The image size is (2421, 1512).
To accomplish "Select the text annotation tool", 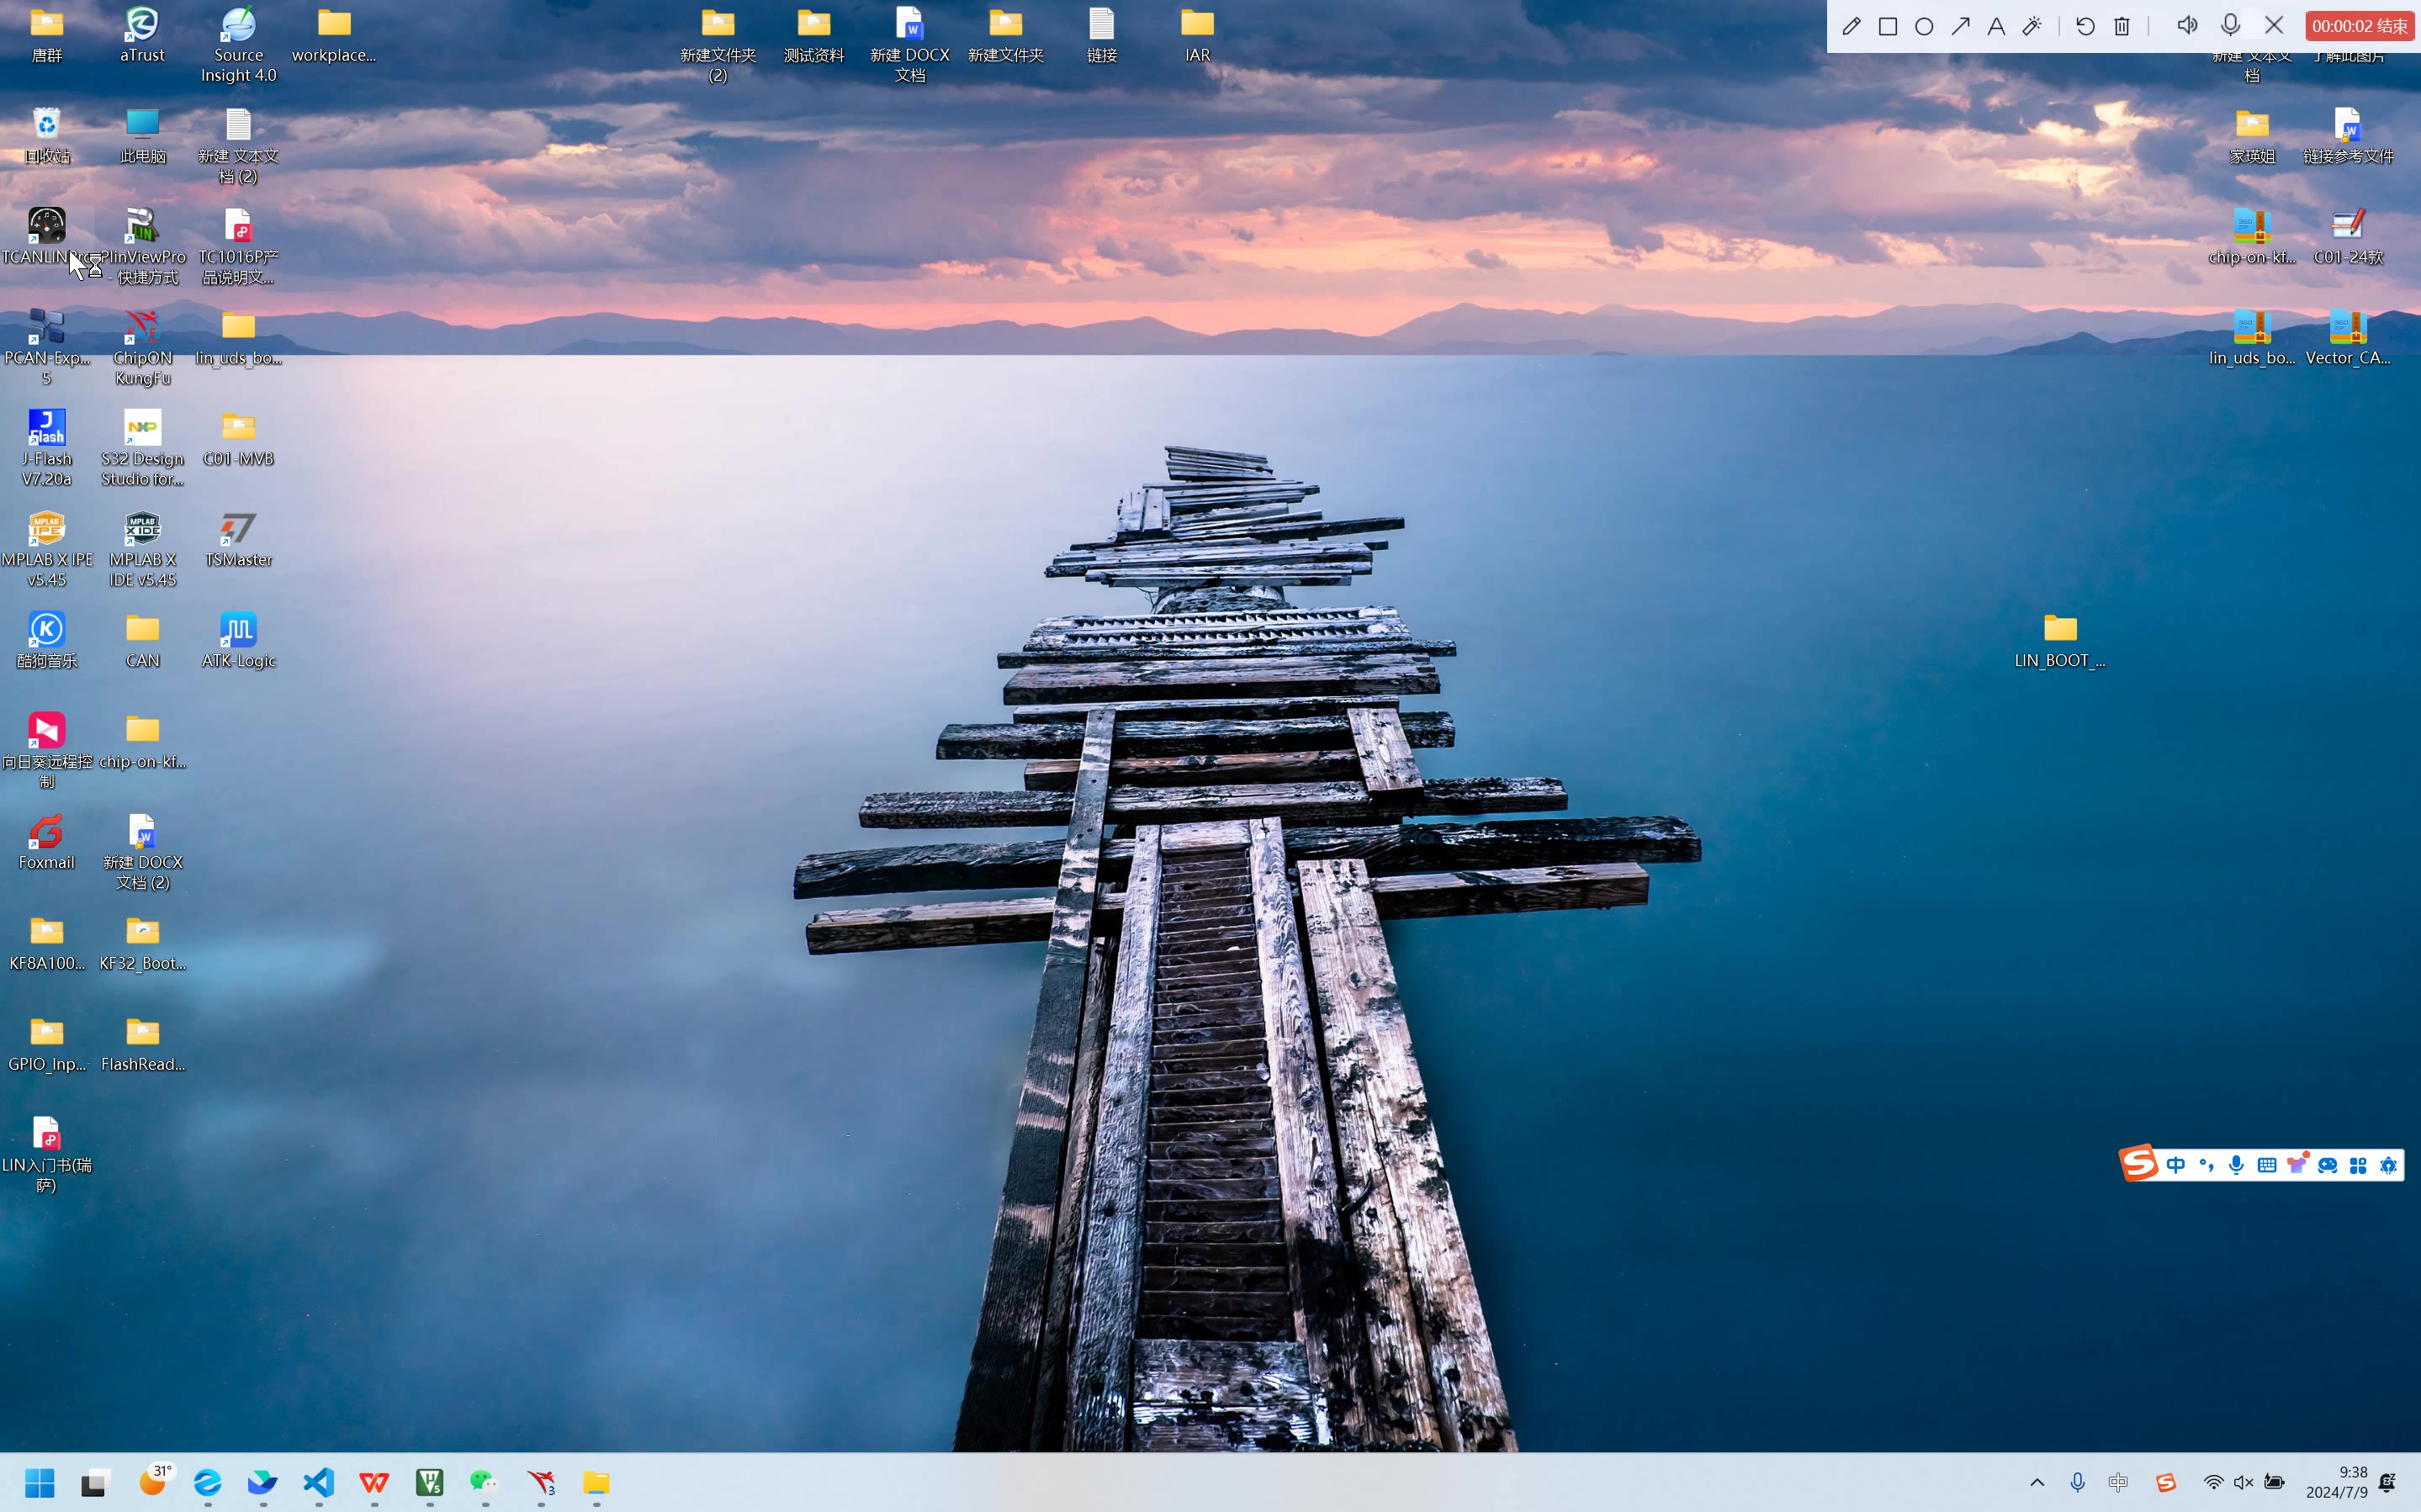I will tap(1996, 27).
